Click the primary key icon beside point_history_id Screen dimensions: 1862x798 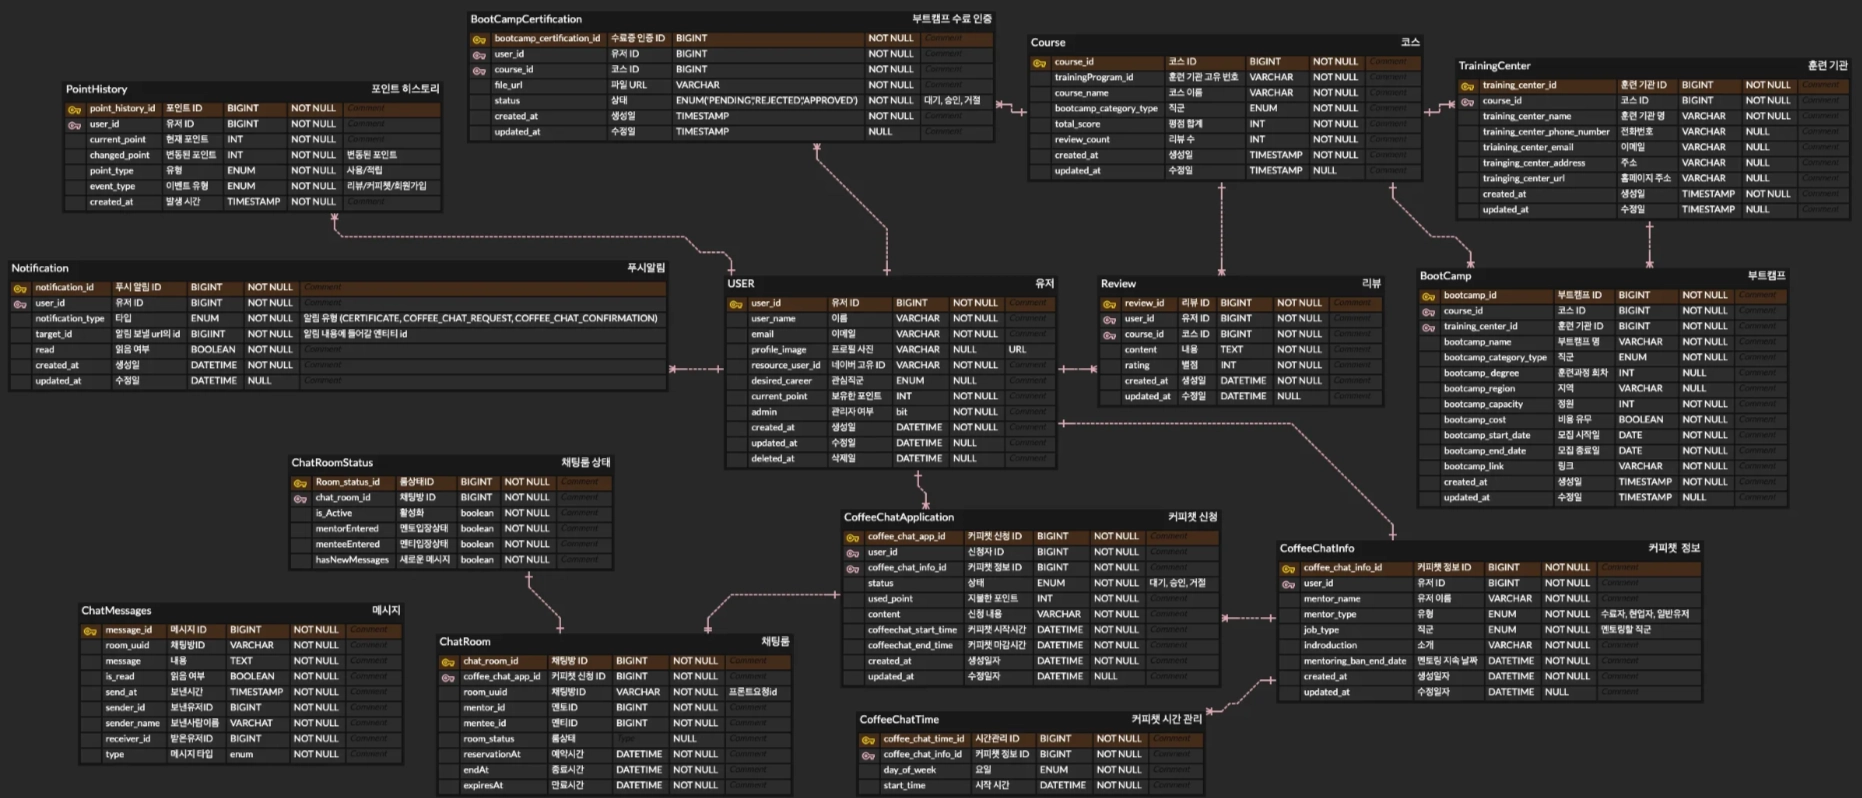[x=75, y=109]
